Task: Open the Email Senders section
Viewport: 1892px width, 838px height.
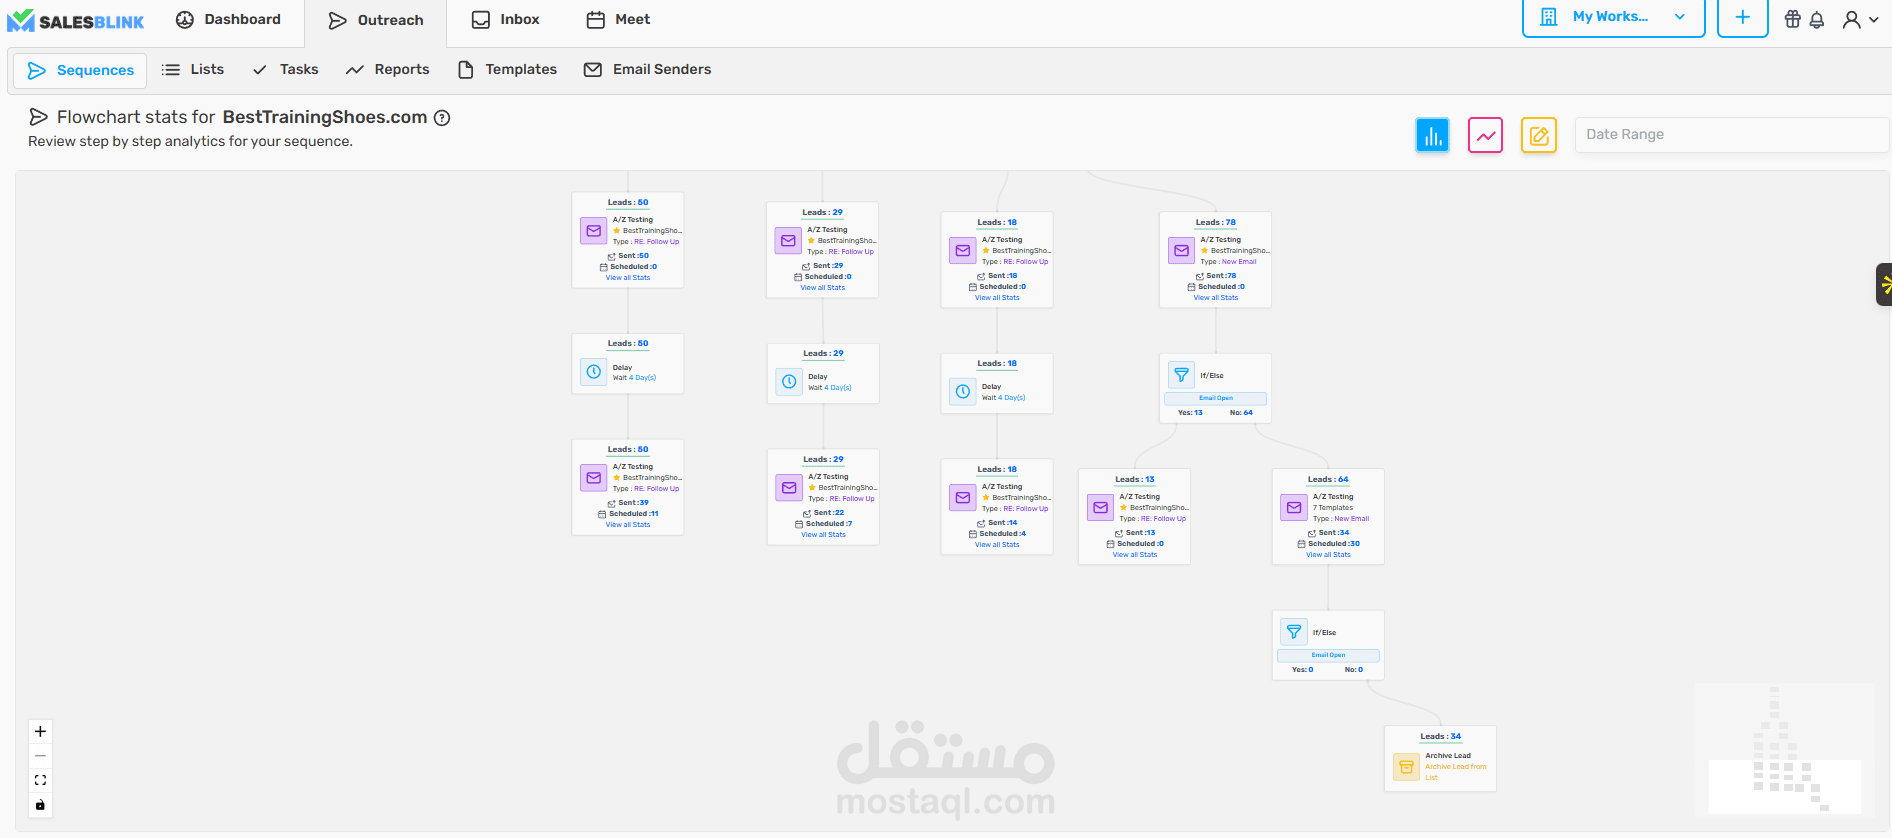Action: [x=648, y=70]
